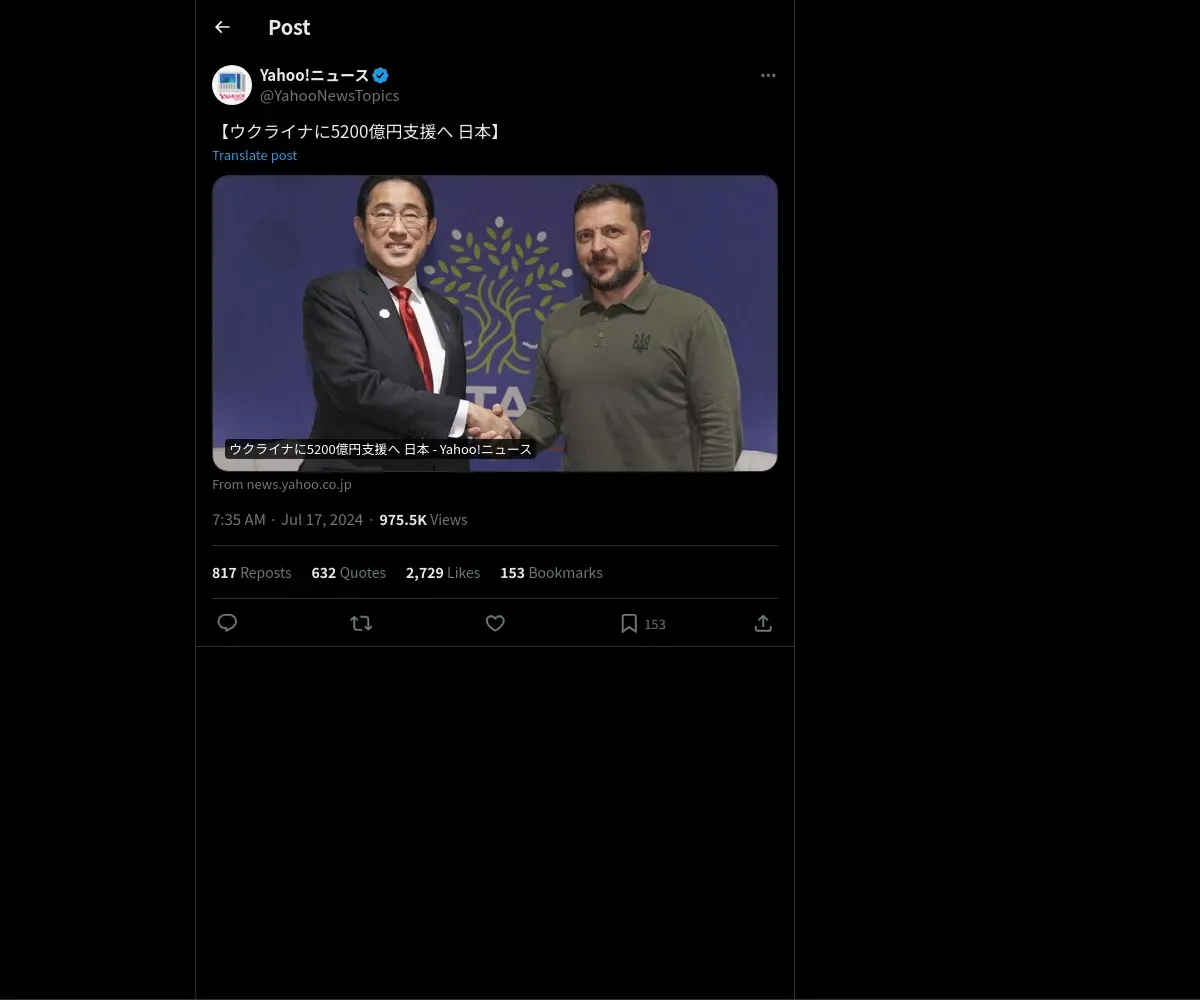Like the post with heart icon

click(495, 623)
